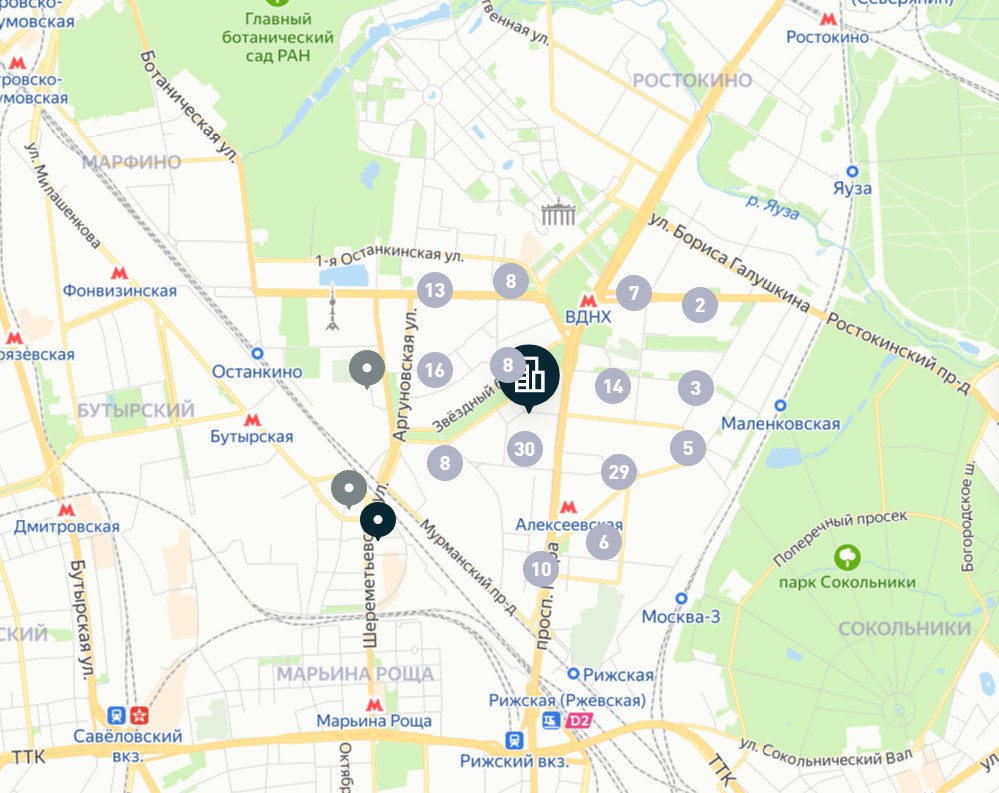Select cluster 7 beside ВДНХ metro
Viewport: 999px width, 793px height.
click(633, 293)
